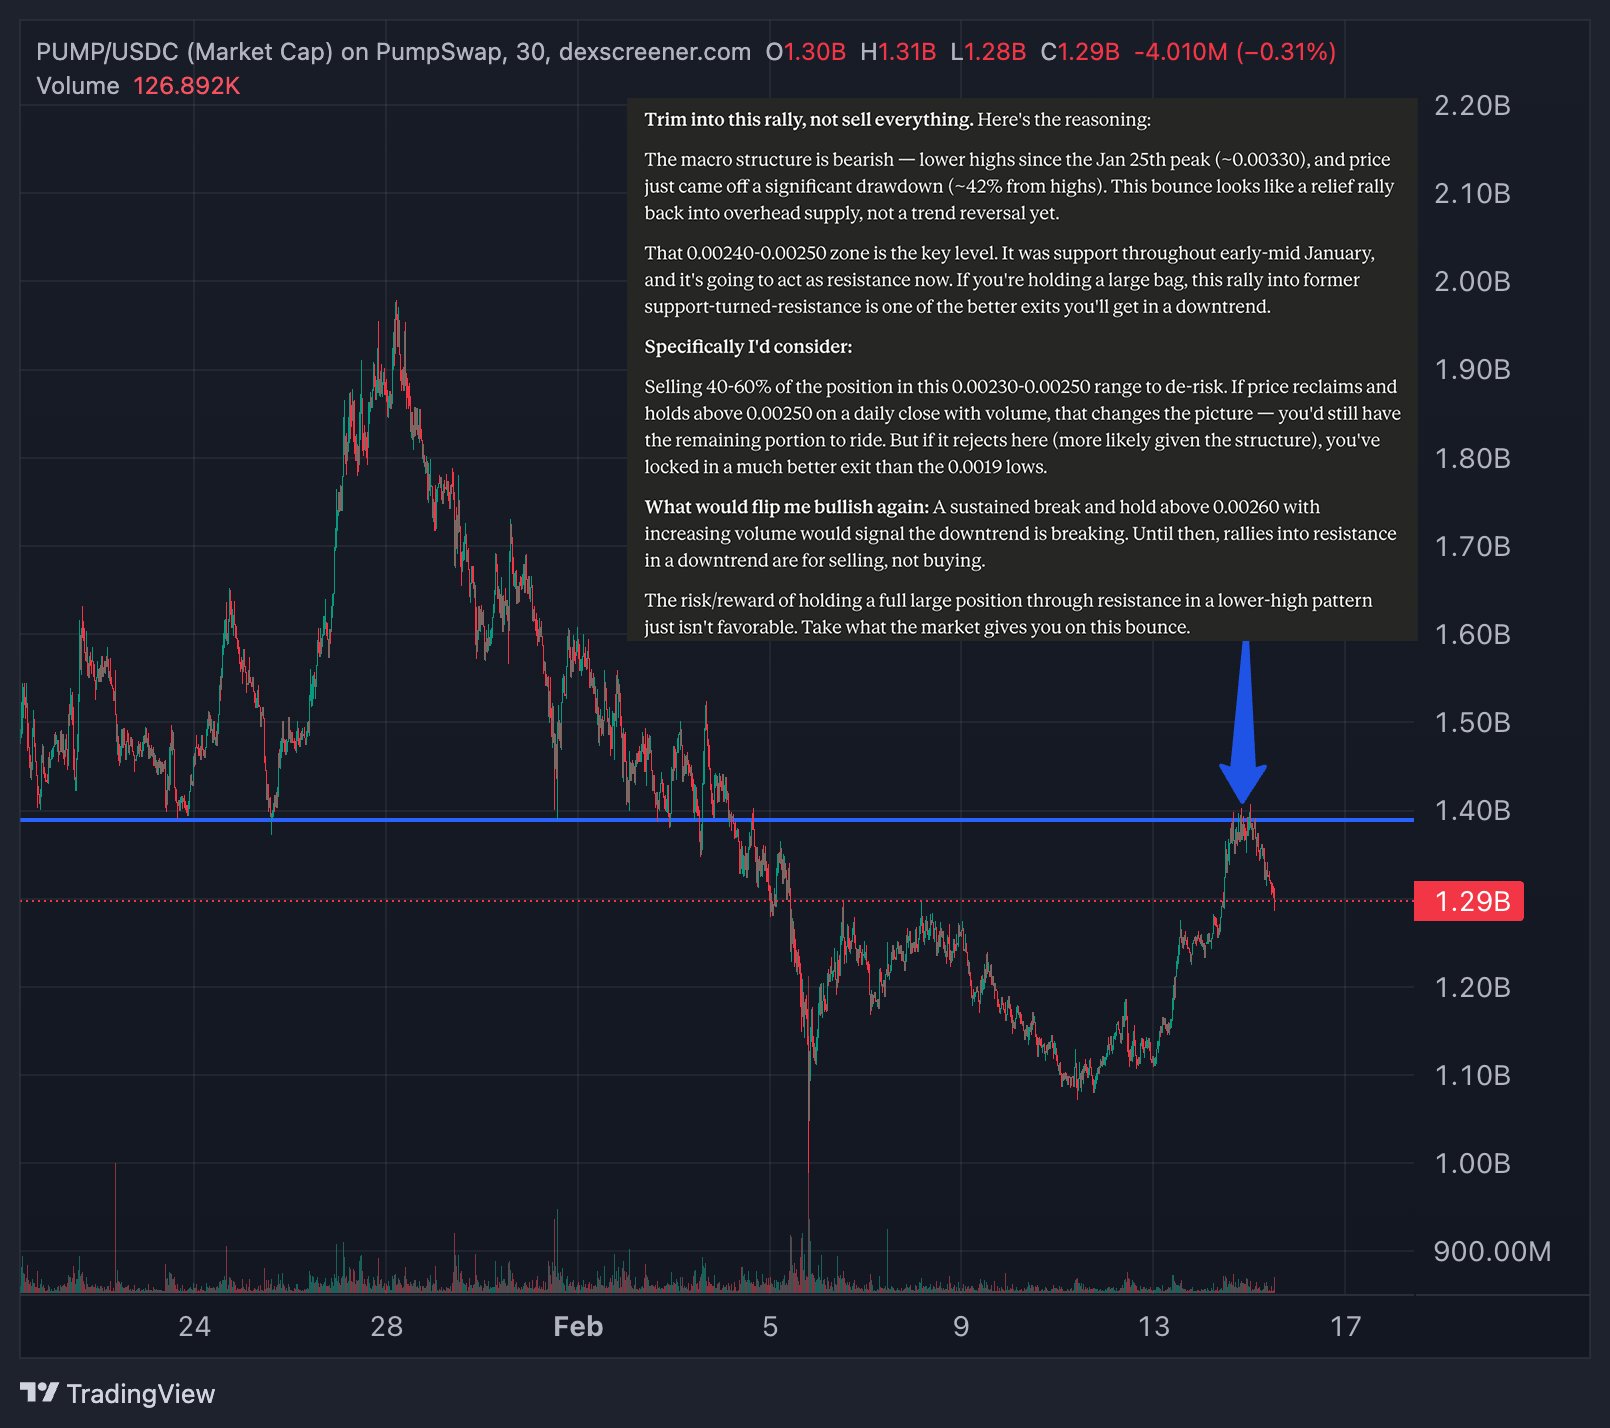This screenshot has width=1610, height=1428.
Task: Select the low value 1.28B in legend
Action: click(x=995, y=52)
